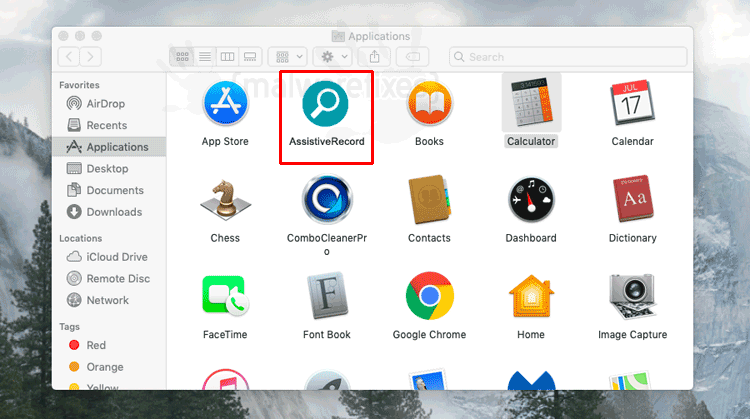Open iCloud Drive in the sidebar
The image size is (750, 419).
[x=109, y=257]
